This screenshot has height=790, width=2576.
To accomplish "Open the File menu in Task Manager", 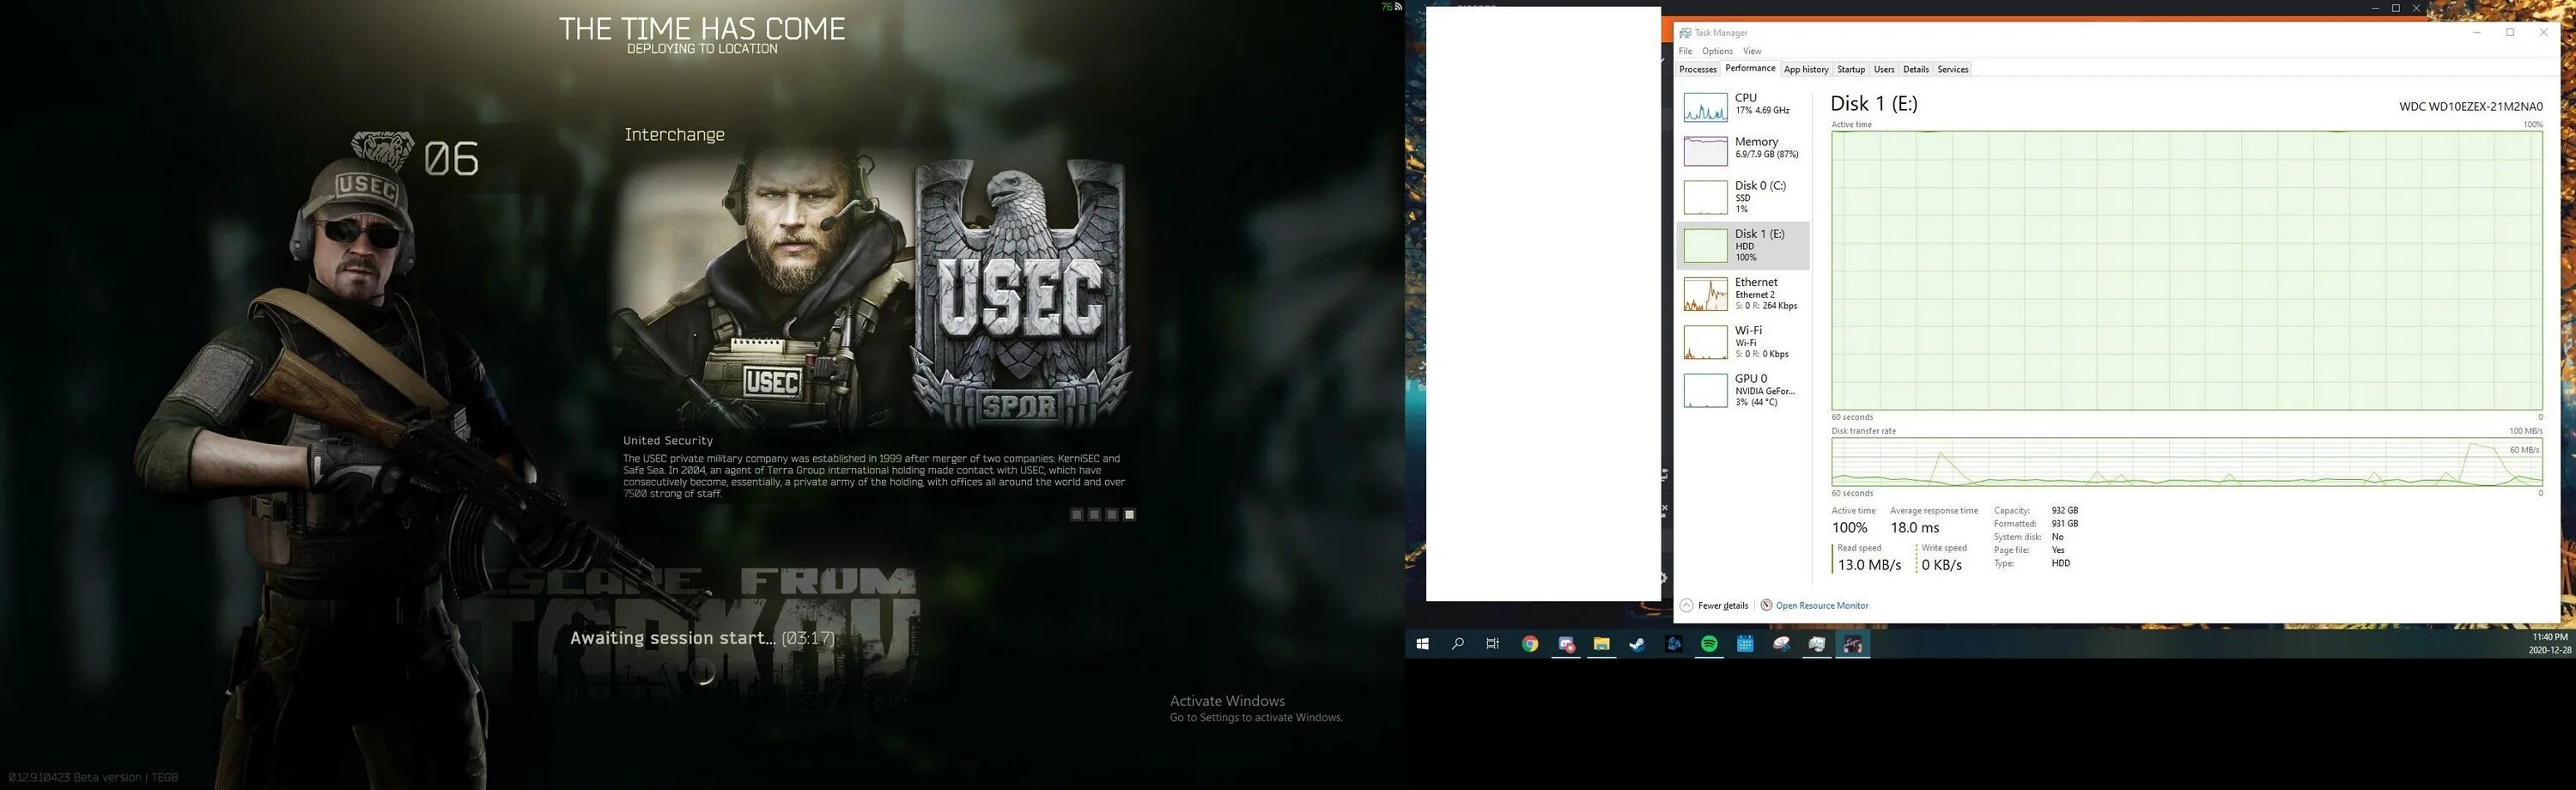I will [1685, 51].
